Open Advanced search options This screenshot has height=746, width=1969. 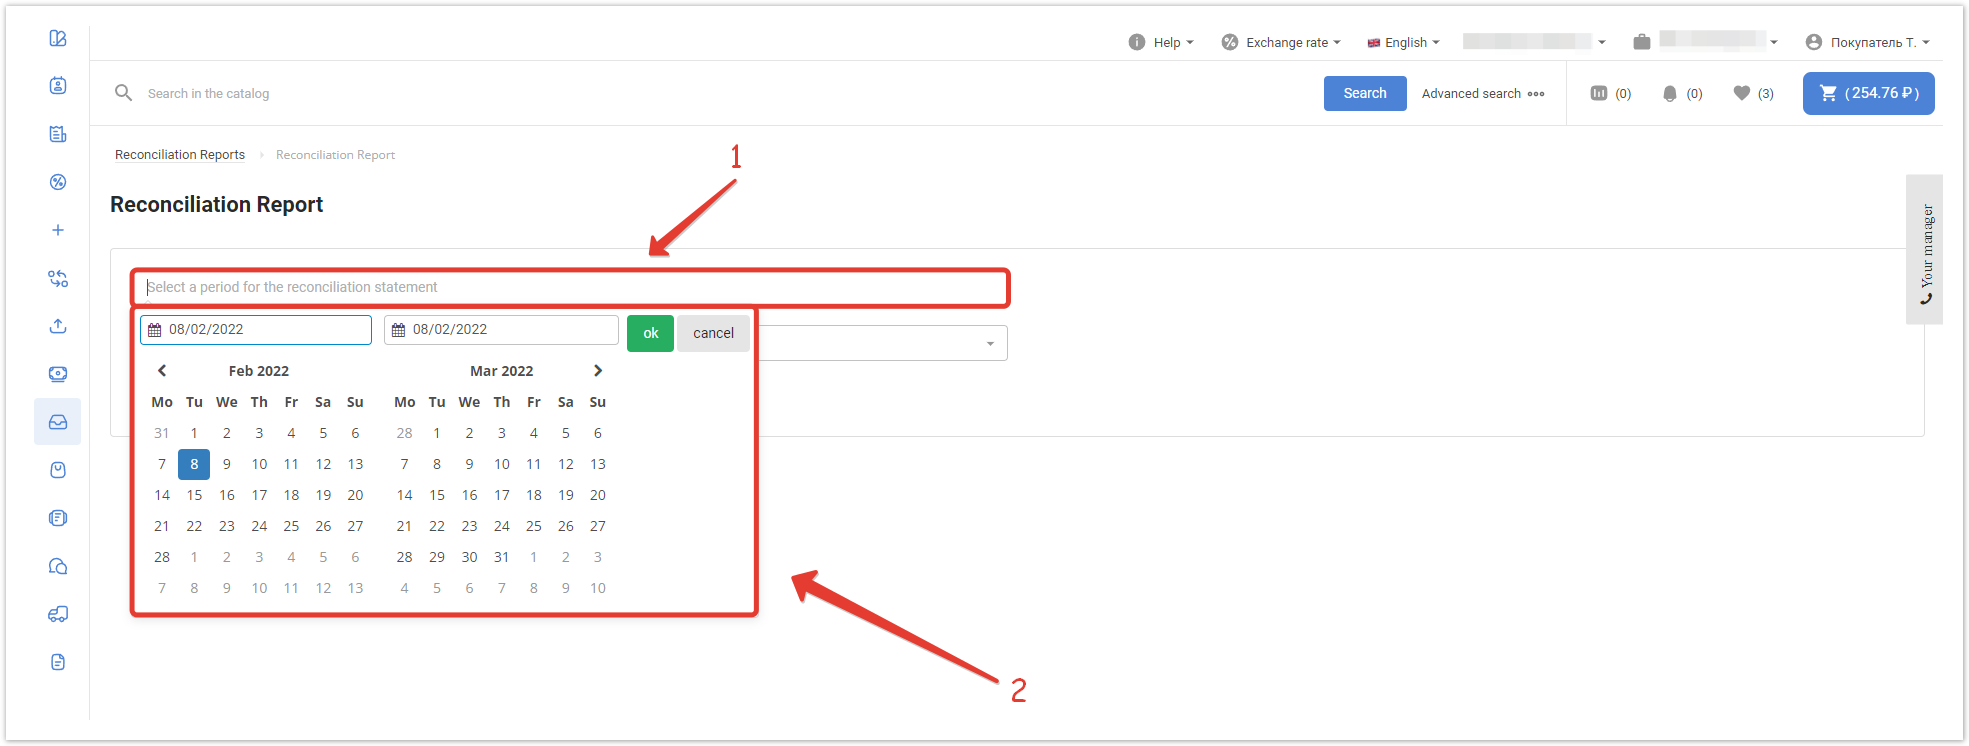(x=1483, y=93)
